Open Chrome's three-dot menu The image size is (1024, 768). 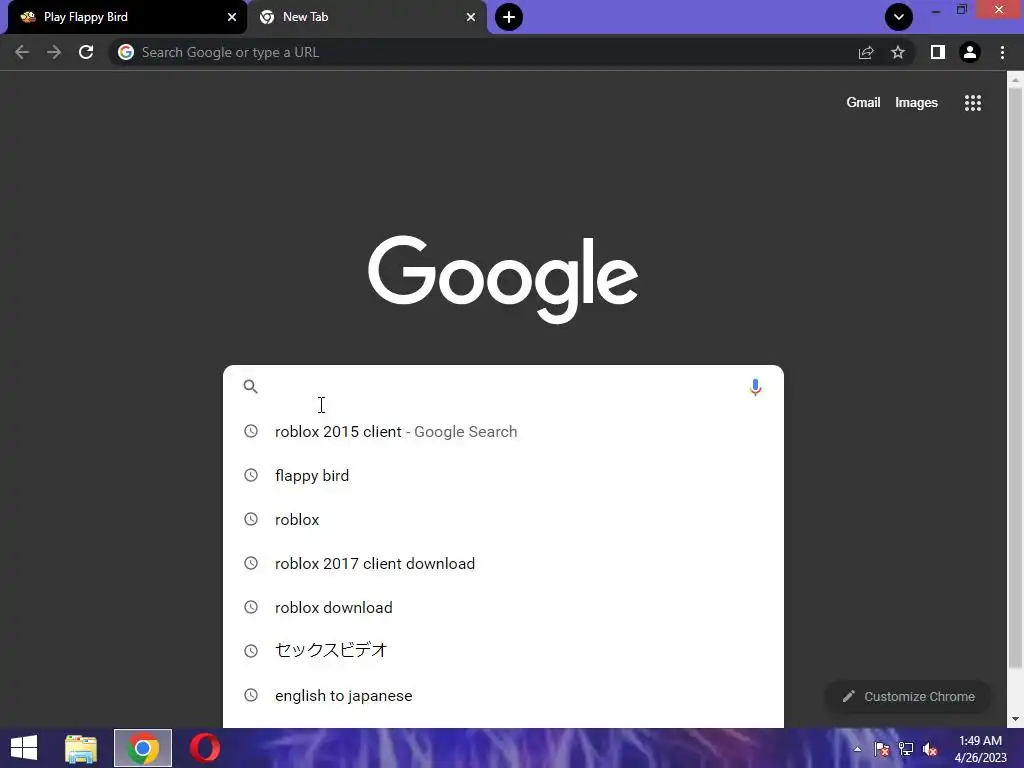click(1002, 52)
